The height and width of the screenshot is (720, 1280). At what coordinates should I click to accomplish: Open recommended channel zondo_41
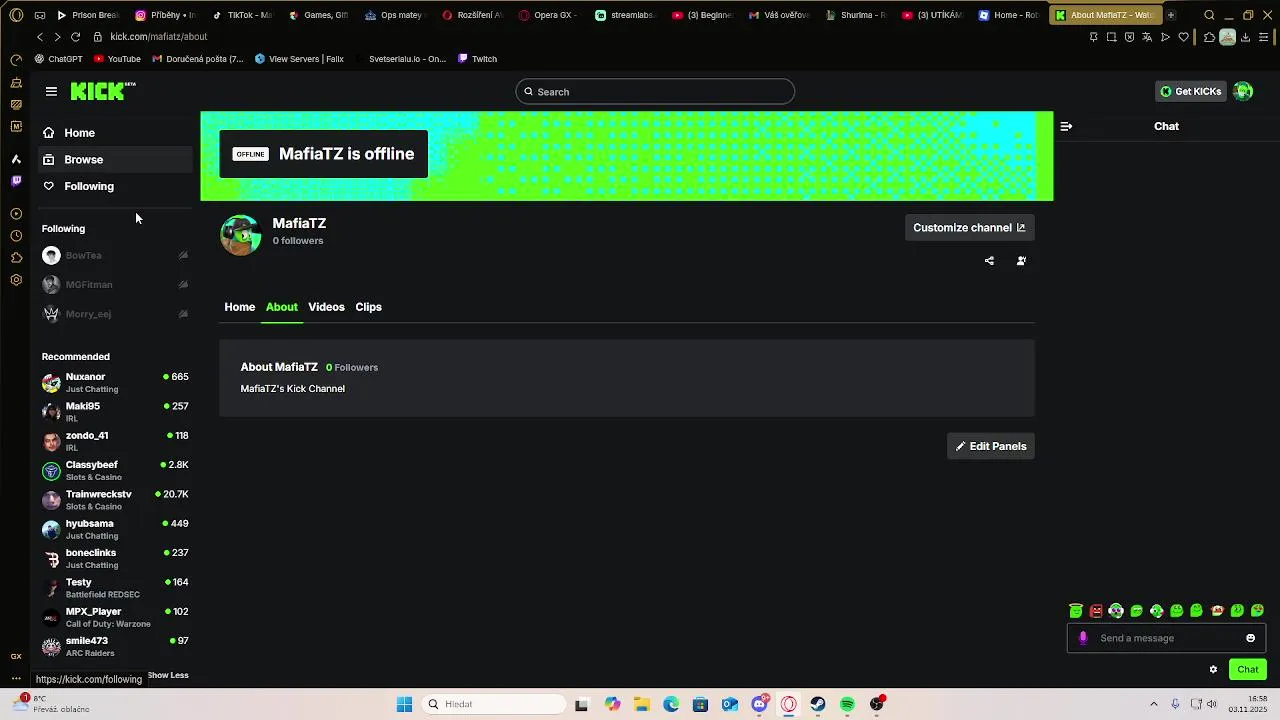click(x=115, y=441)
